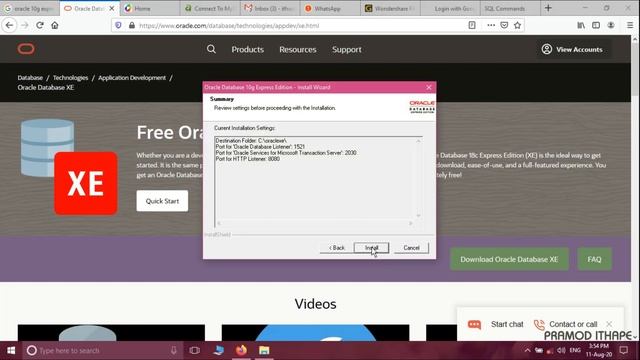Open the notification center icon
Screen dimensions: 640x360
623,350
